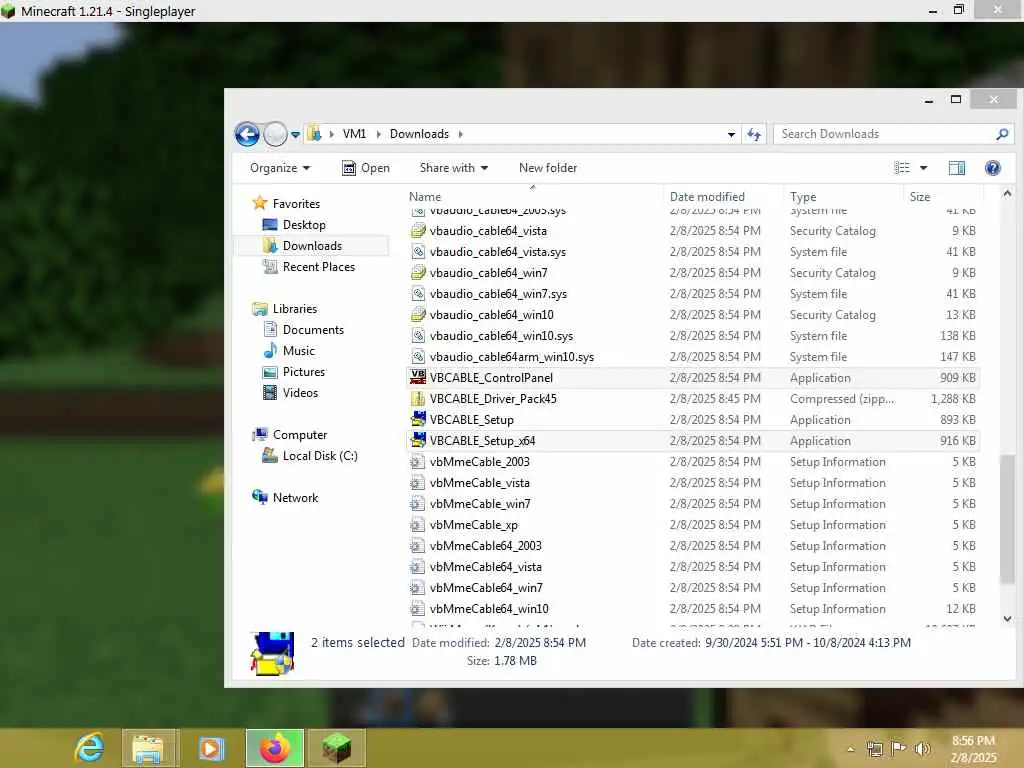Select vbMmeCable_2003 setup information icon

pyautogui.click(x=418, y=462)
